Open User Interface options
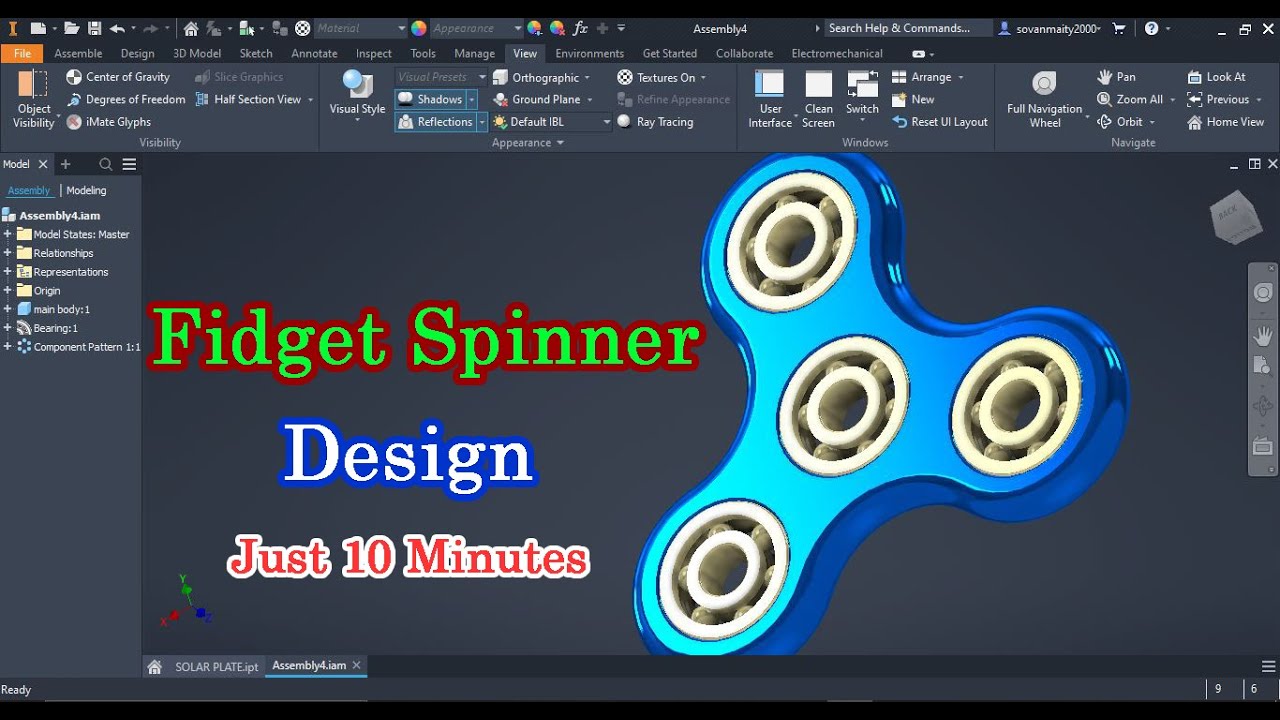 770,99
